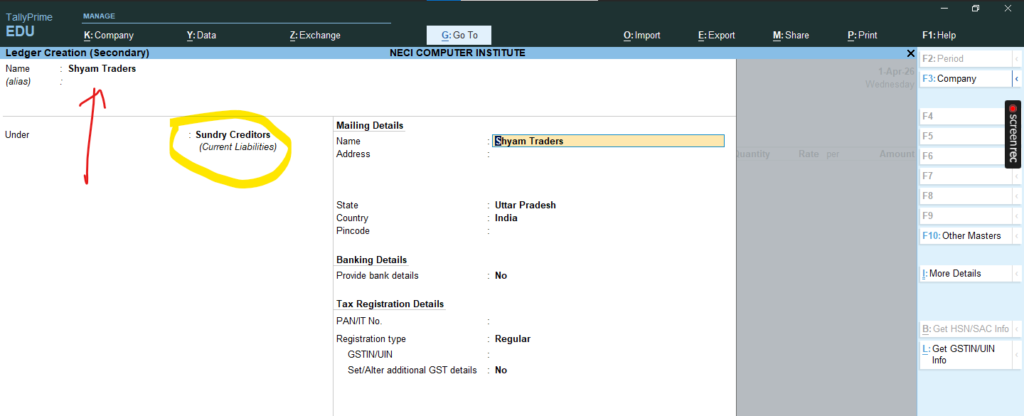
Task: Click the G: Go To button
Action: coord(458,35)
